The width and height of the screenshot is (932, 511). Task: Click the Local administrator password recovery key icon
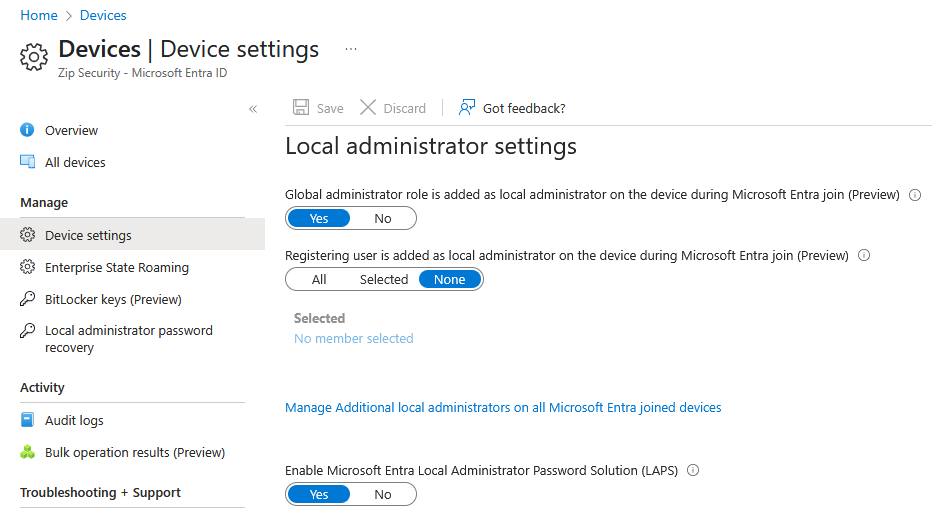tap(27, 330)
